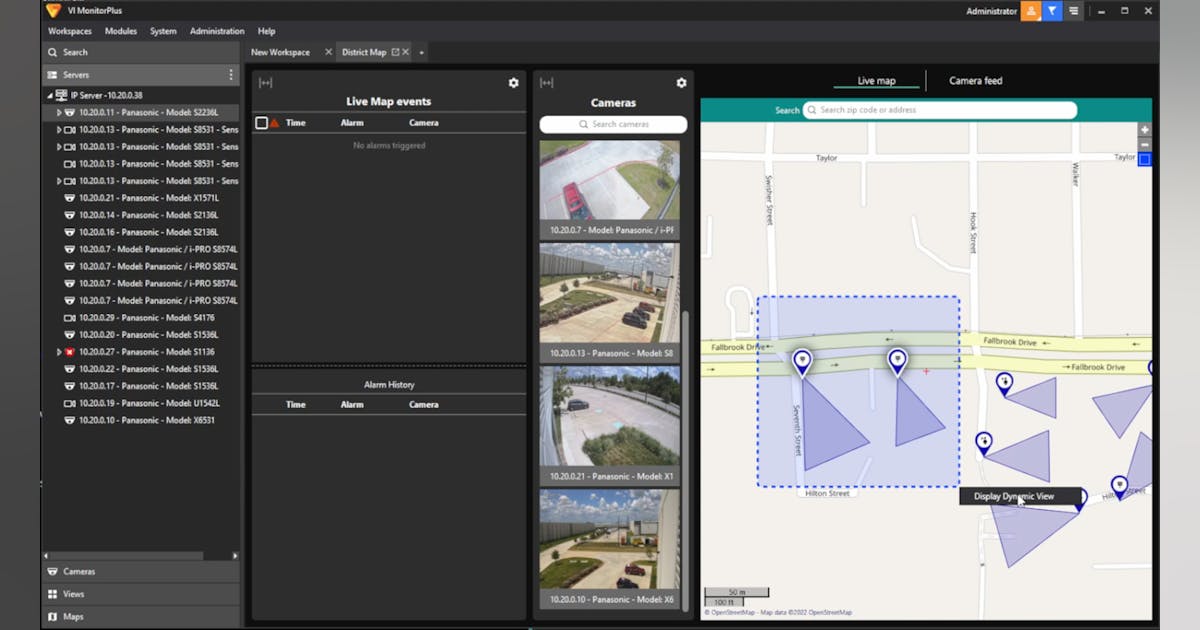Expand the 10.20.0.11 Panasonic S2236L camera entry
This screenshot has width=1200, height=630.
point(59,112)
